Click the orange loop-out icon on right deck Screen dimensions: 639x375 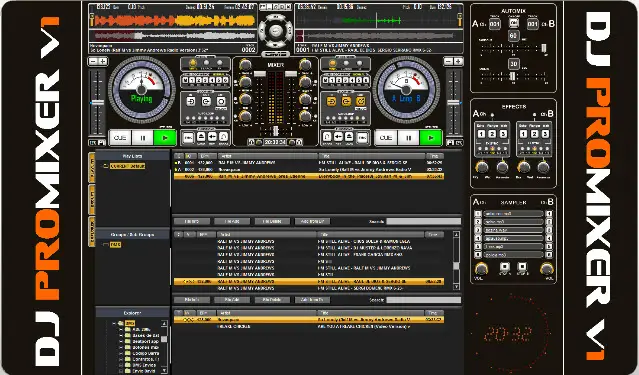tap(346, 101)
